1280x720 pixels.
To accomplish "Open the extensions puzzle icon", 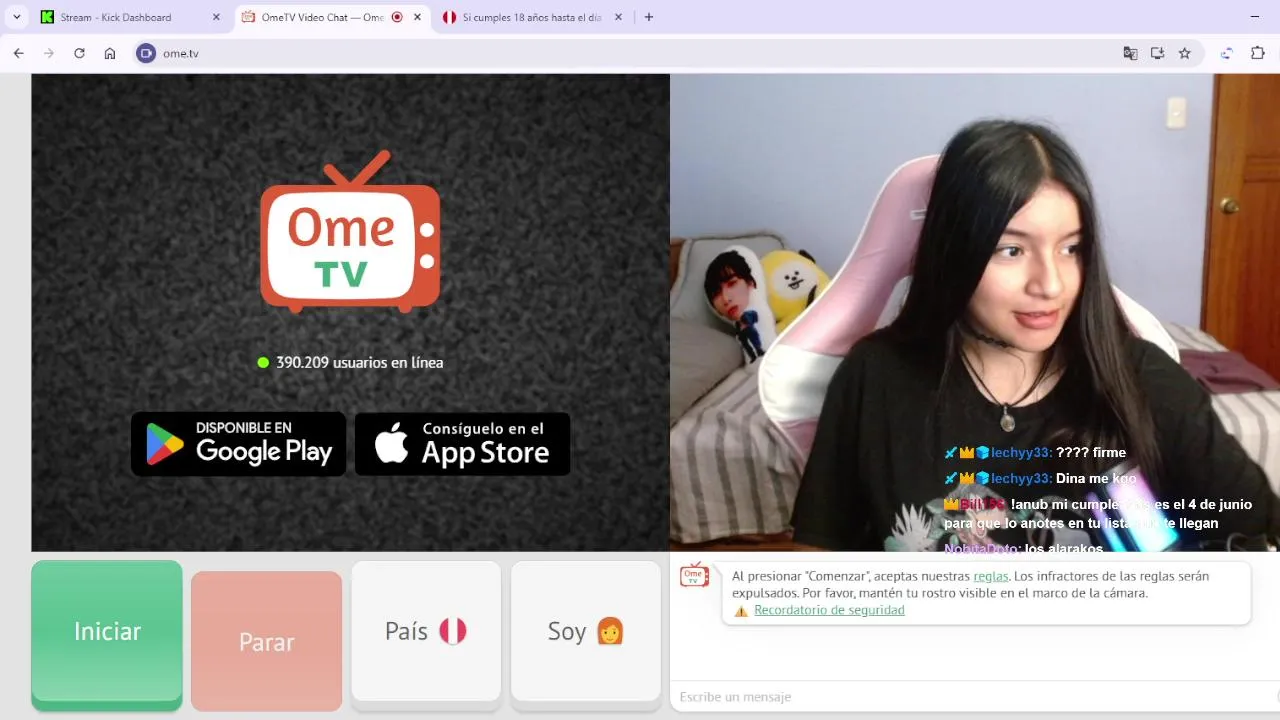I will pyautogui.click(x=1258, y=53).
